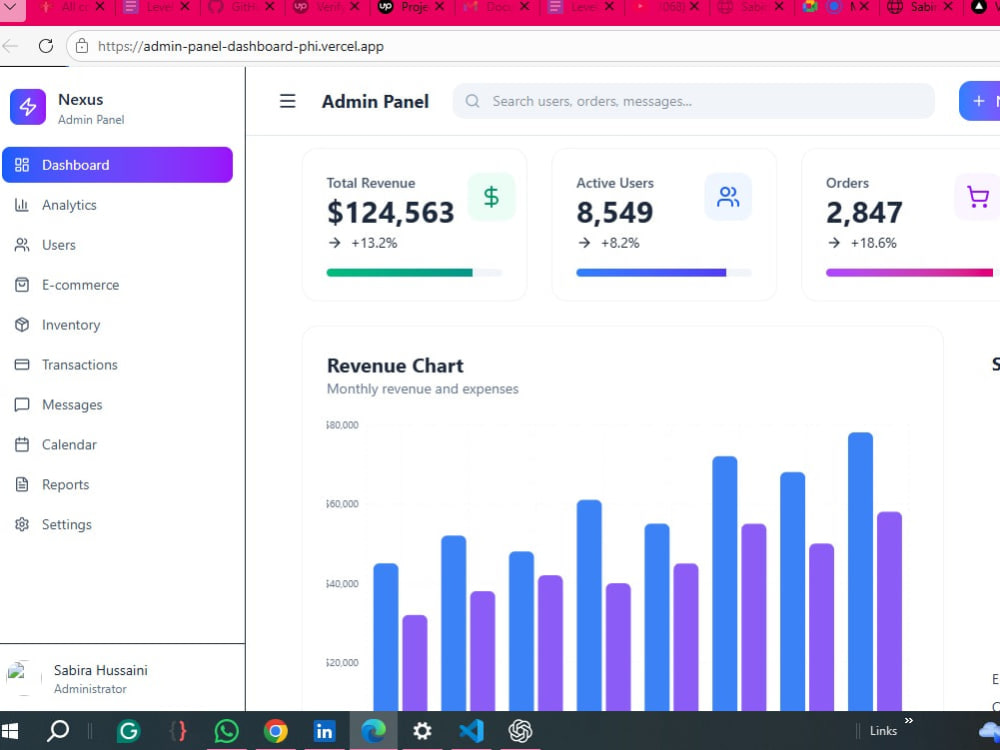Screen dimensions: 1000x750
Task: Click the 'Sabira Hussaini' name
Action: tap(101, 670)
